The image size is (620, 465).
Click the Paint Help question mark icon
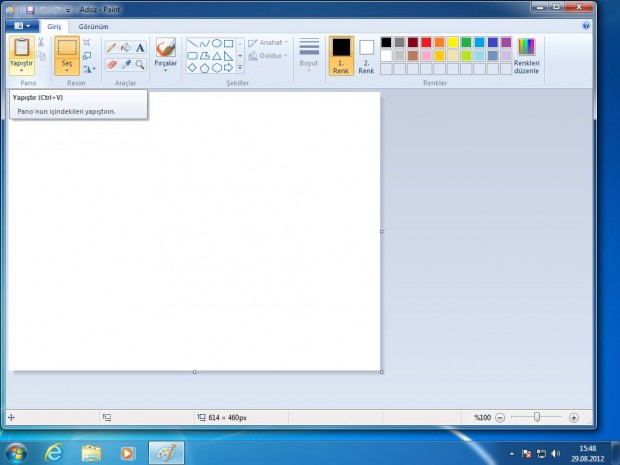[x=586, y=26]
